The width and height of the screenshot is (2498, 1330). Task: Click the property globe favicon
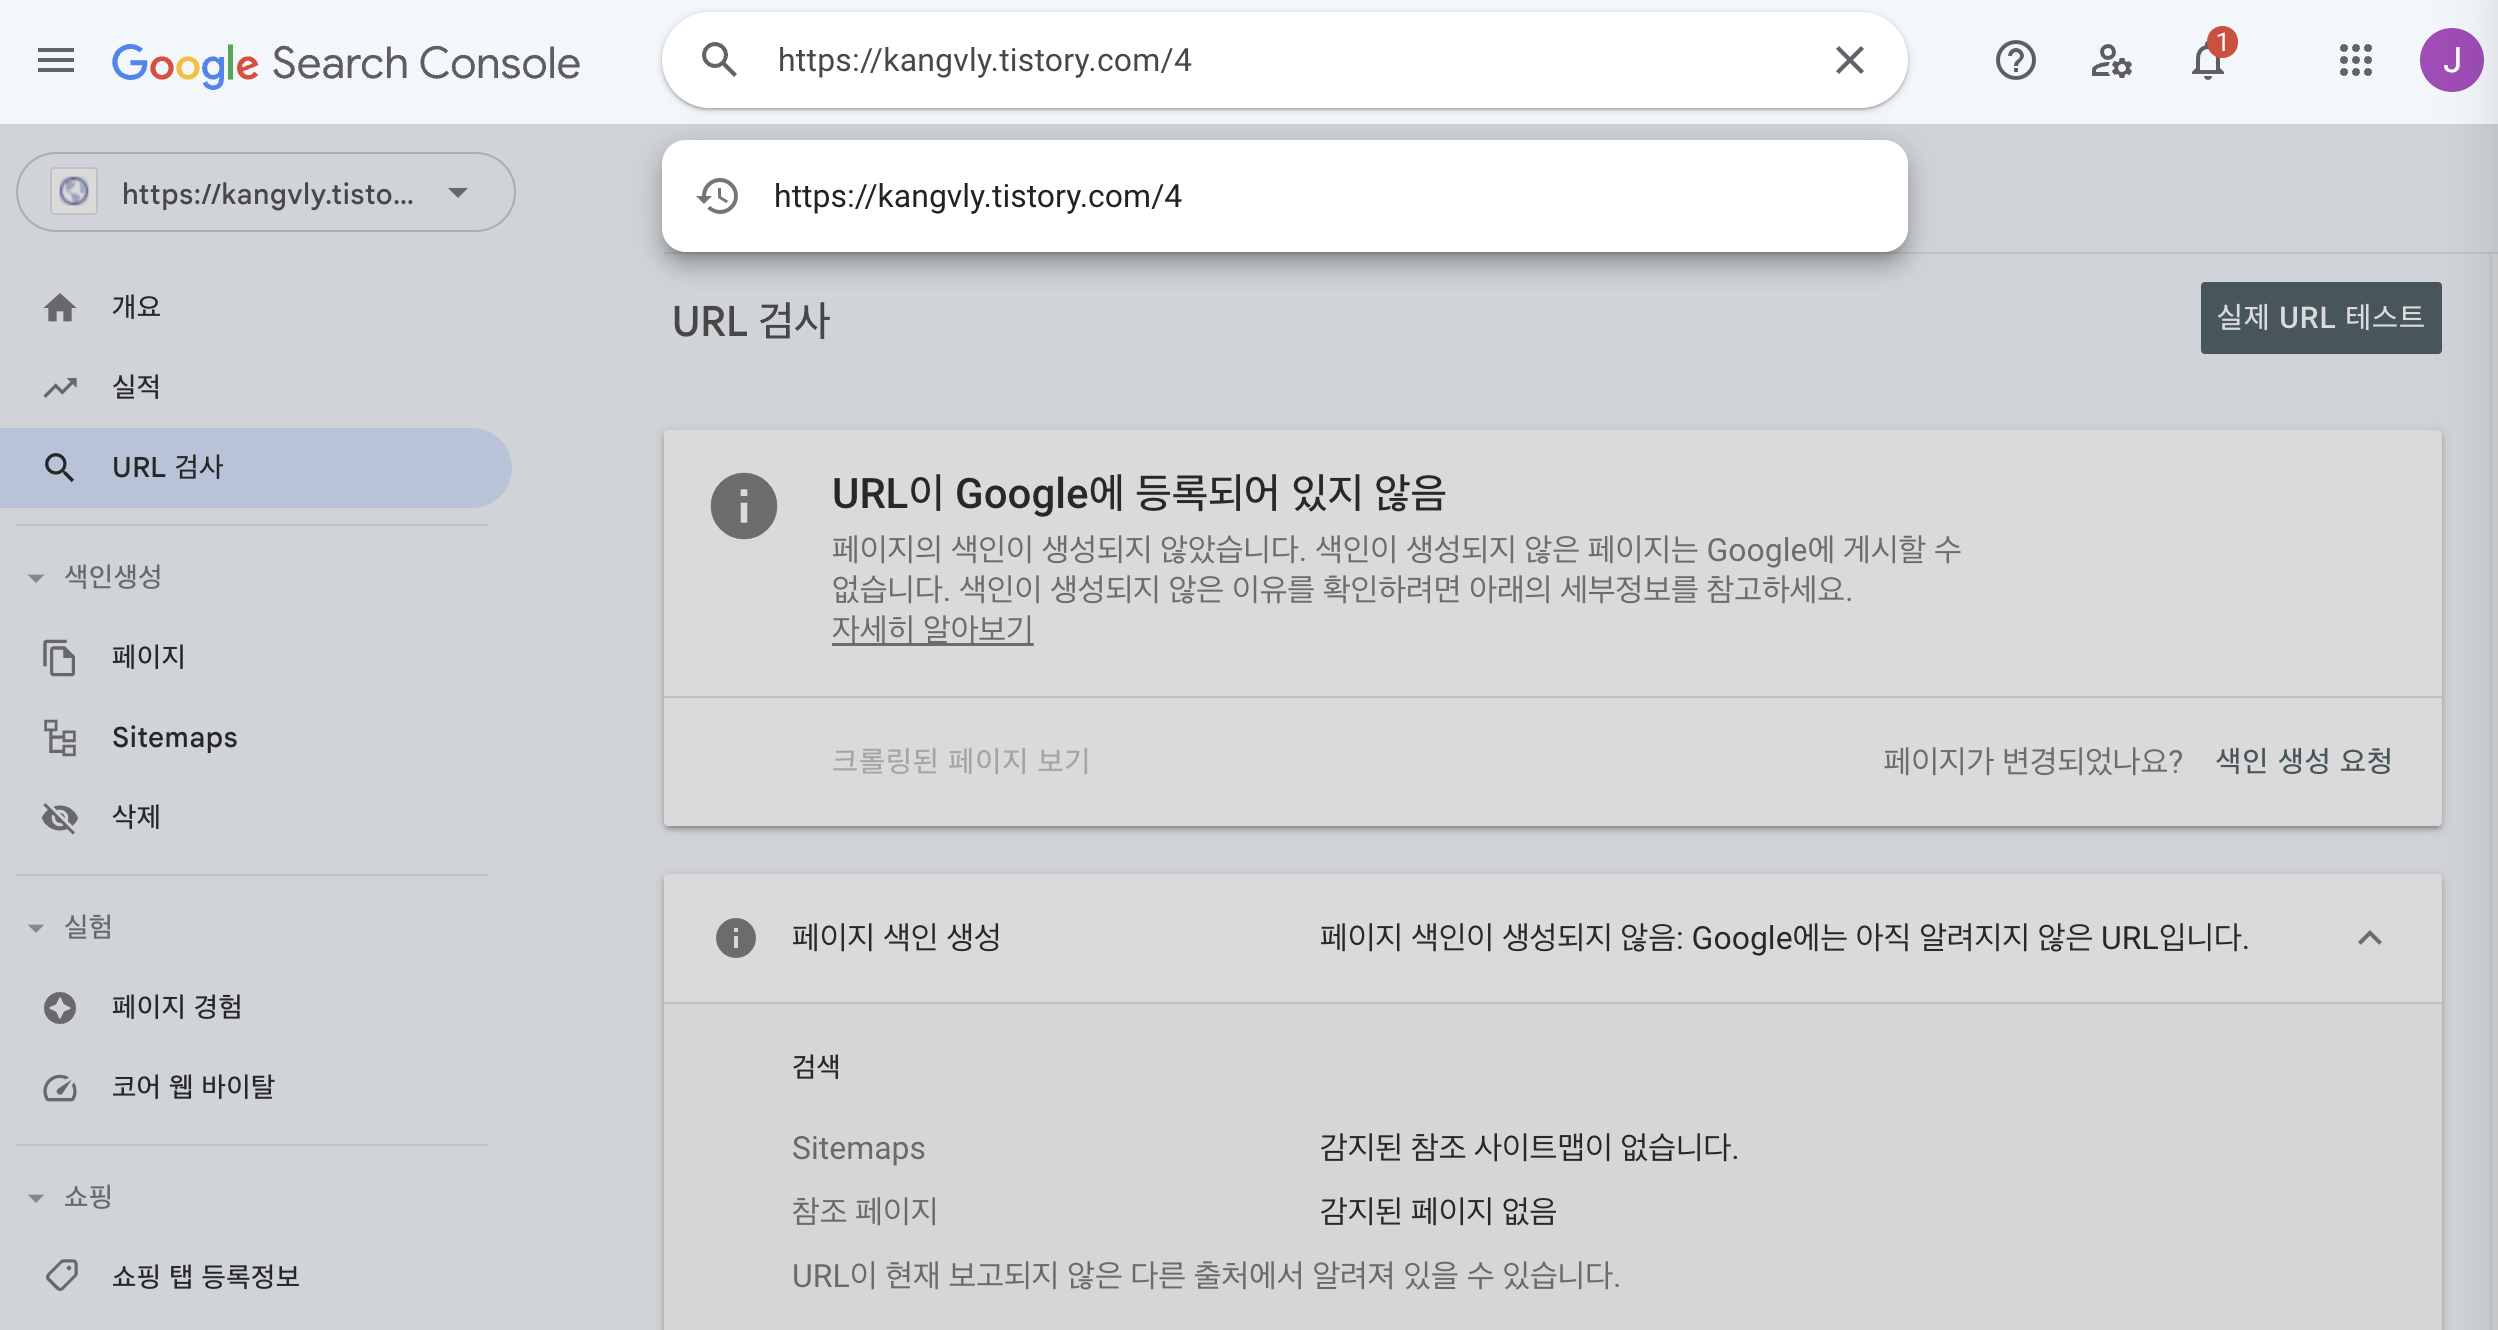(74, 191)
